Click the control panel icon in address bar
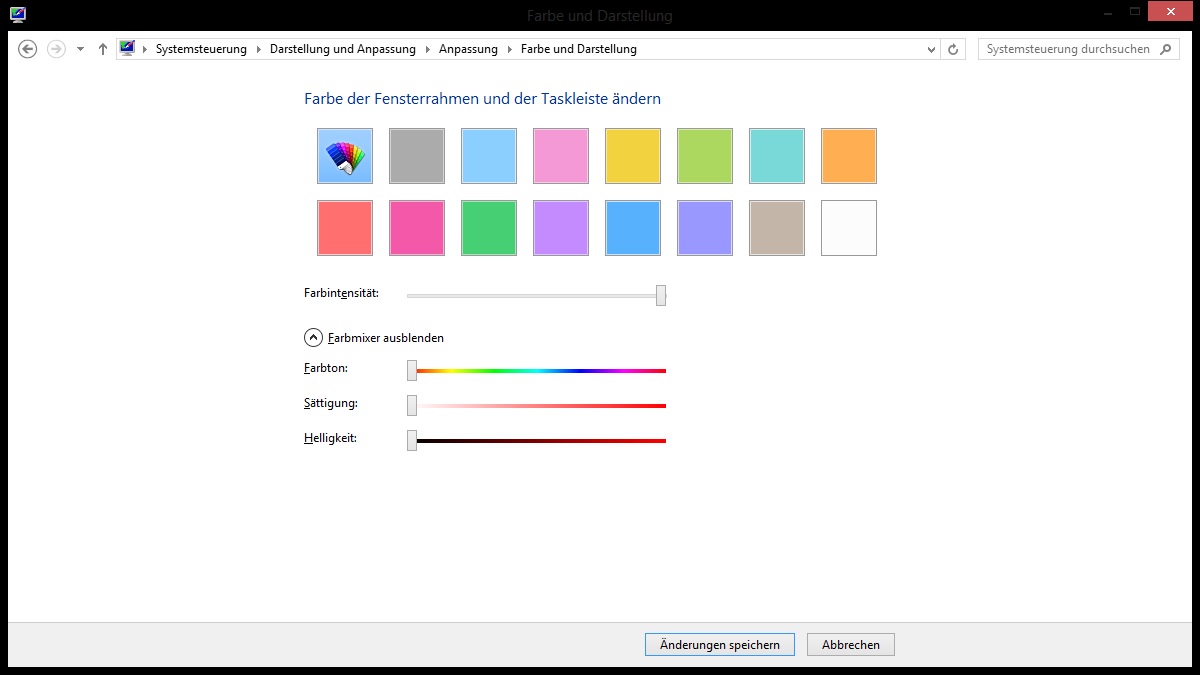The width and height of the screenshot is (1200, 675). click(127, 48)
